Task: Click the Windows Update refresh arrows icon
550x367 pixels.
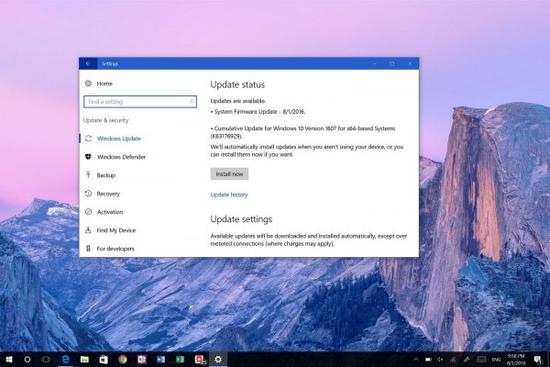Action: click(88, 139)
